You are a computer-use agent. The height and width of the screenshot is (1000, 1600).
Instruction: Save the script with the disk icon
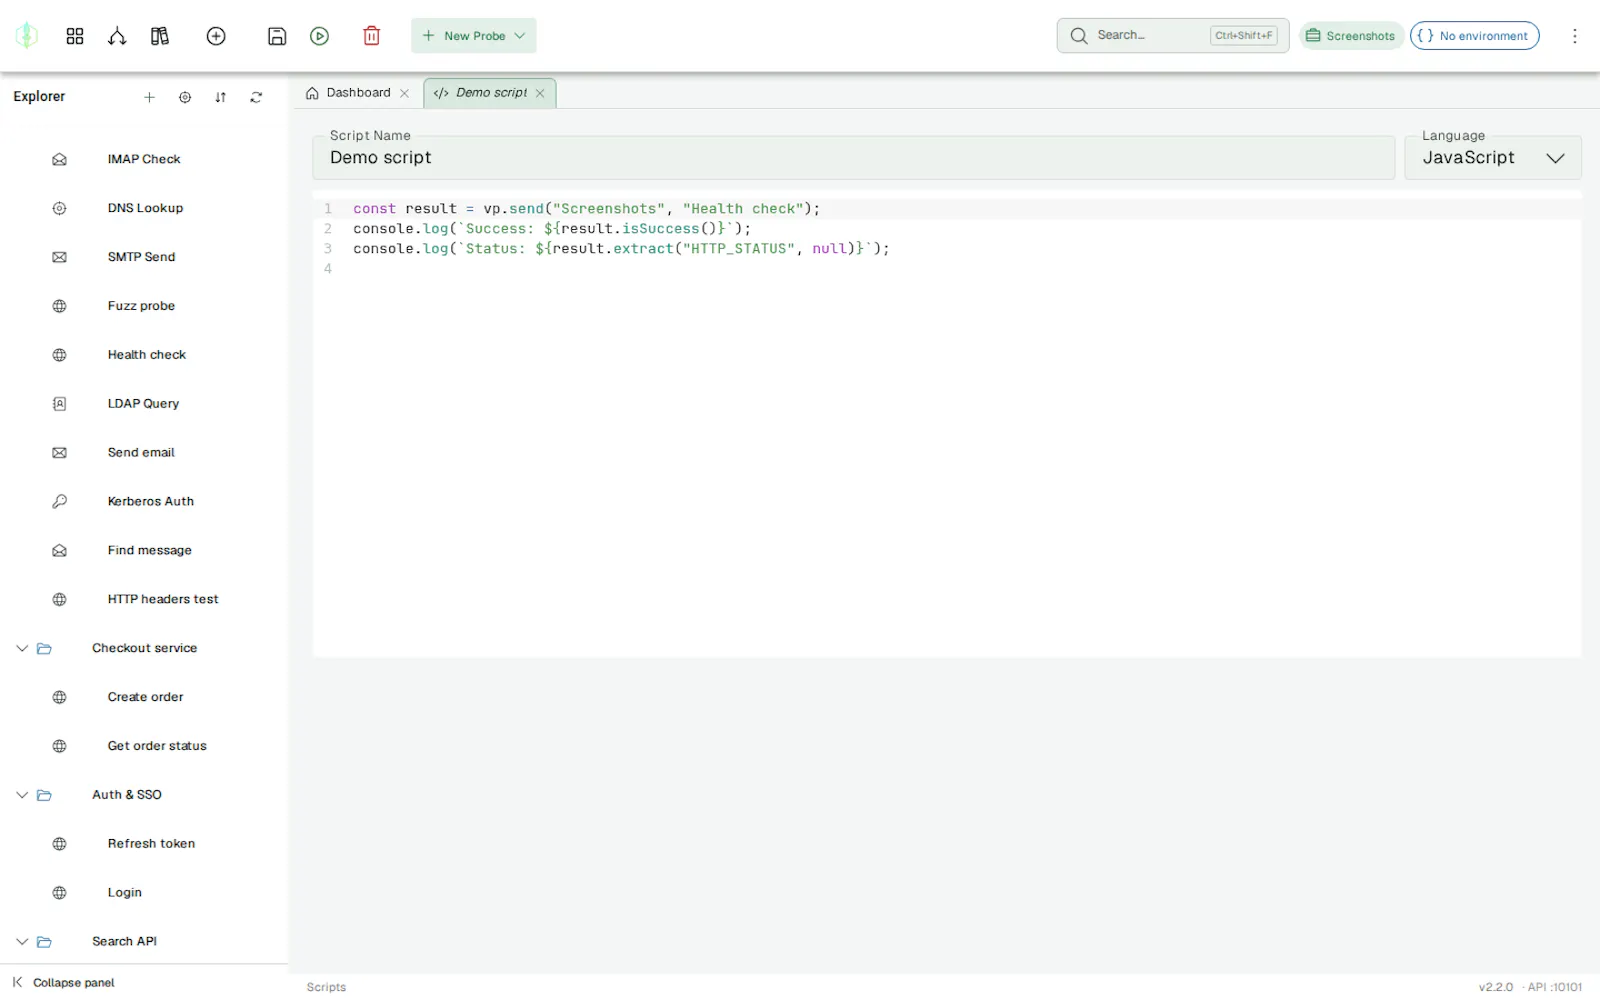[277, 36]
